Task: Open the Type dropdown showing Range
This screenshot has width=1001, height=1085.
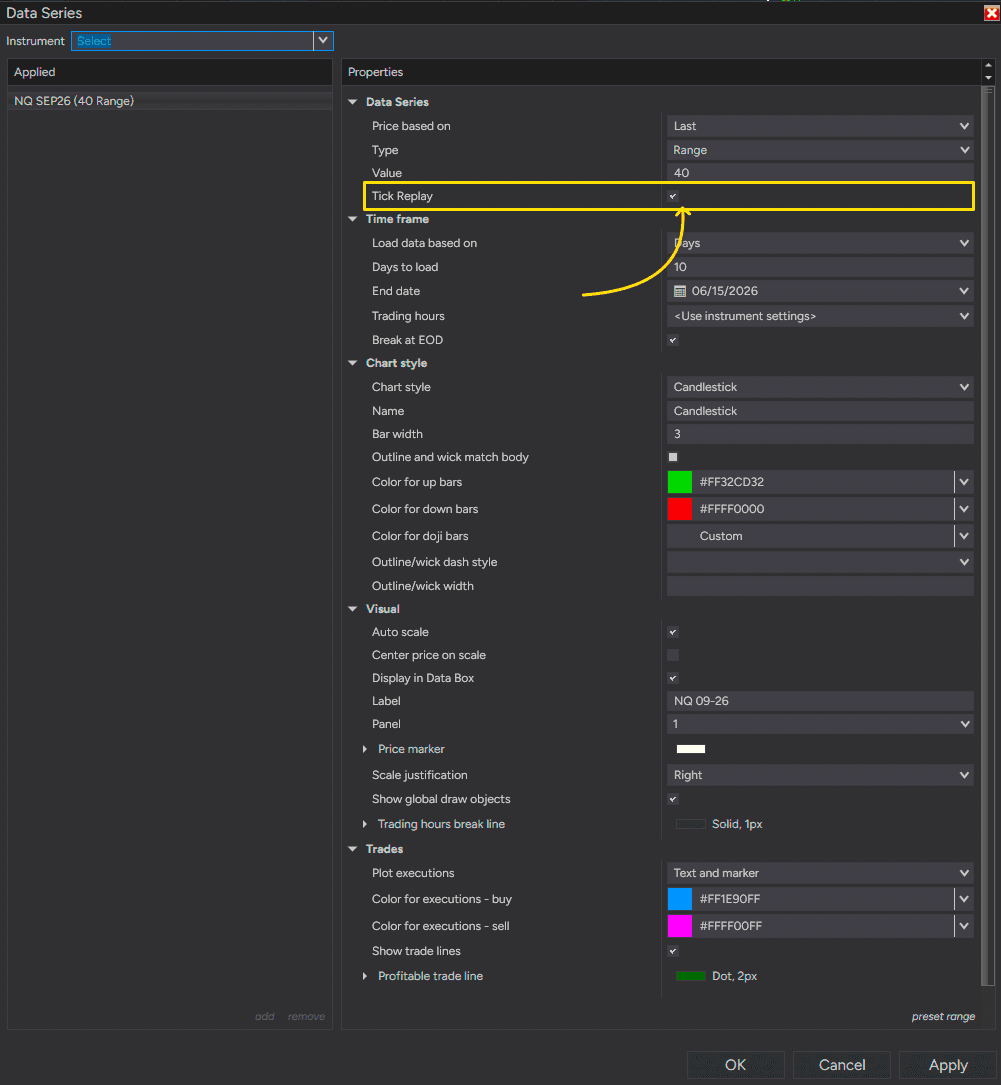Action: pyautogui.click(x=820, y=150)
